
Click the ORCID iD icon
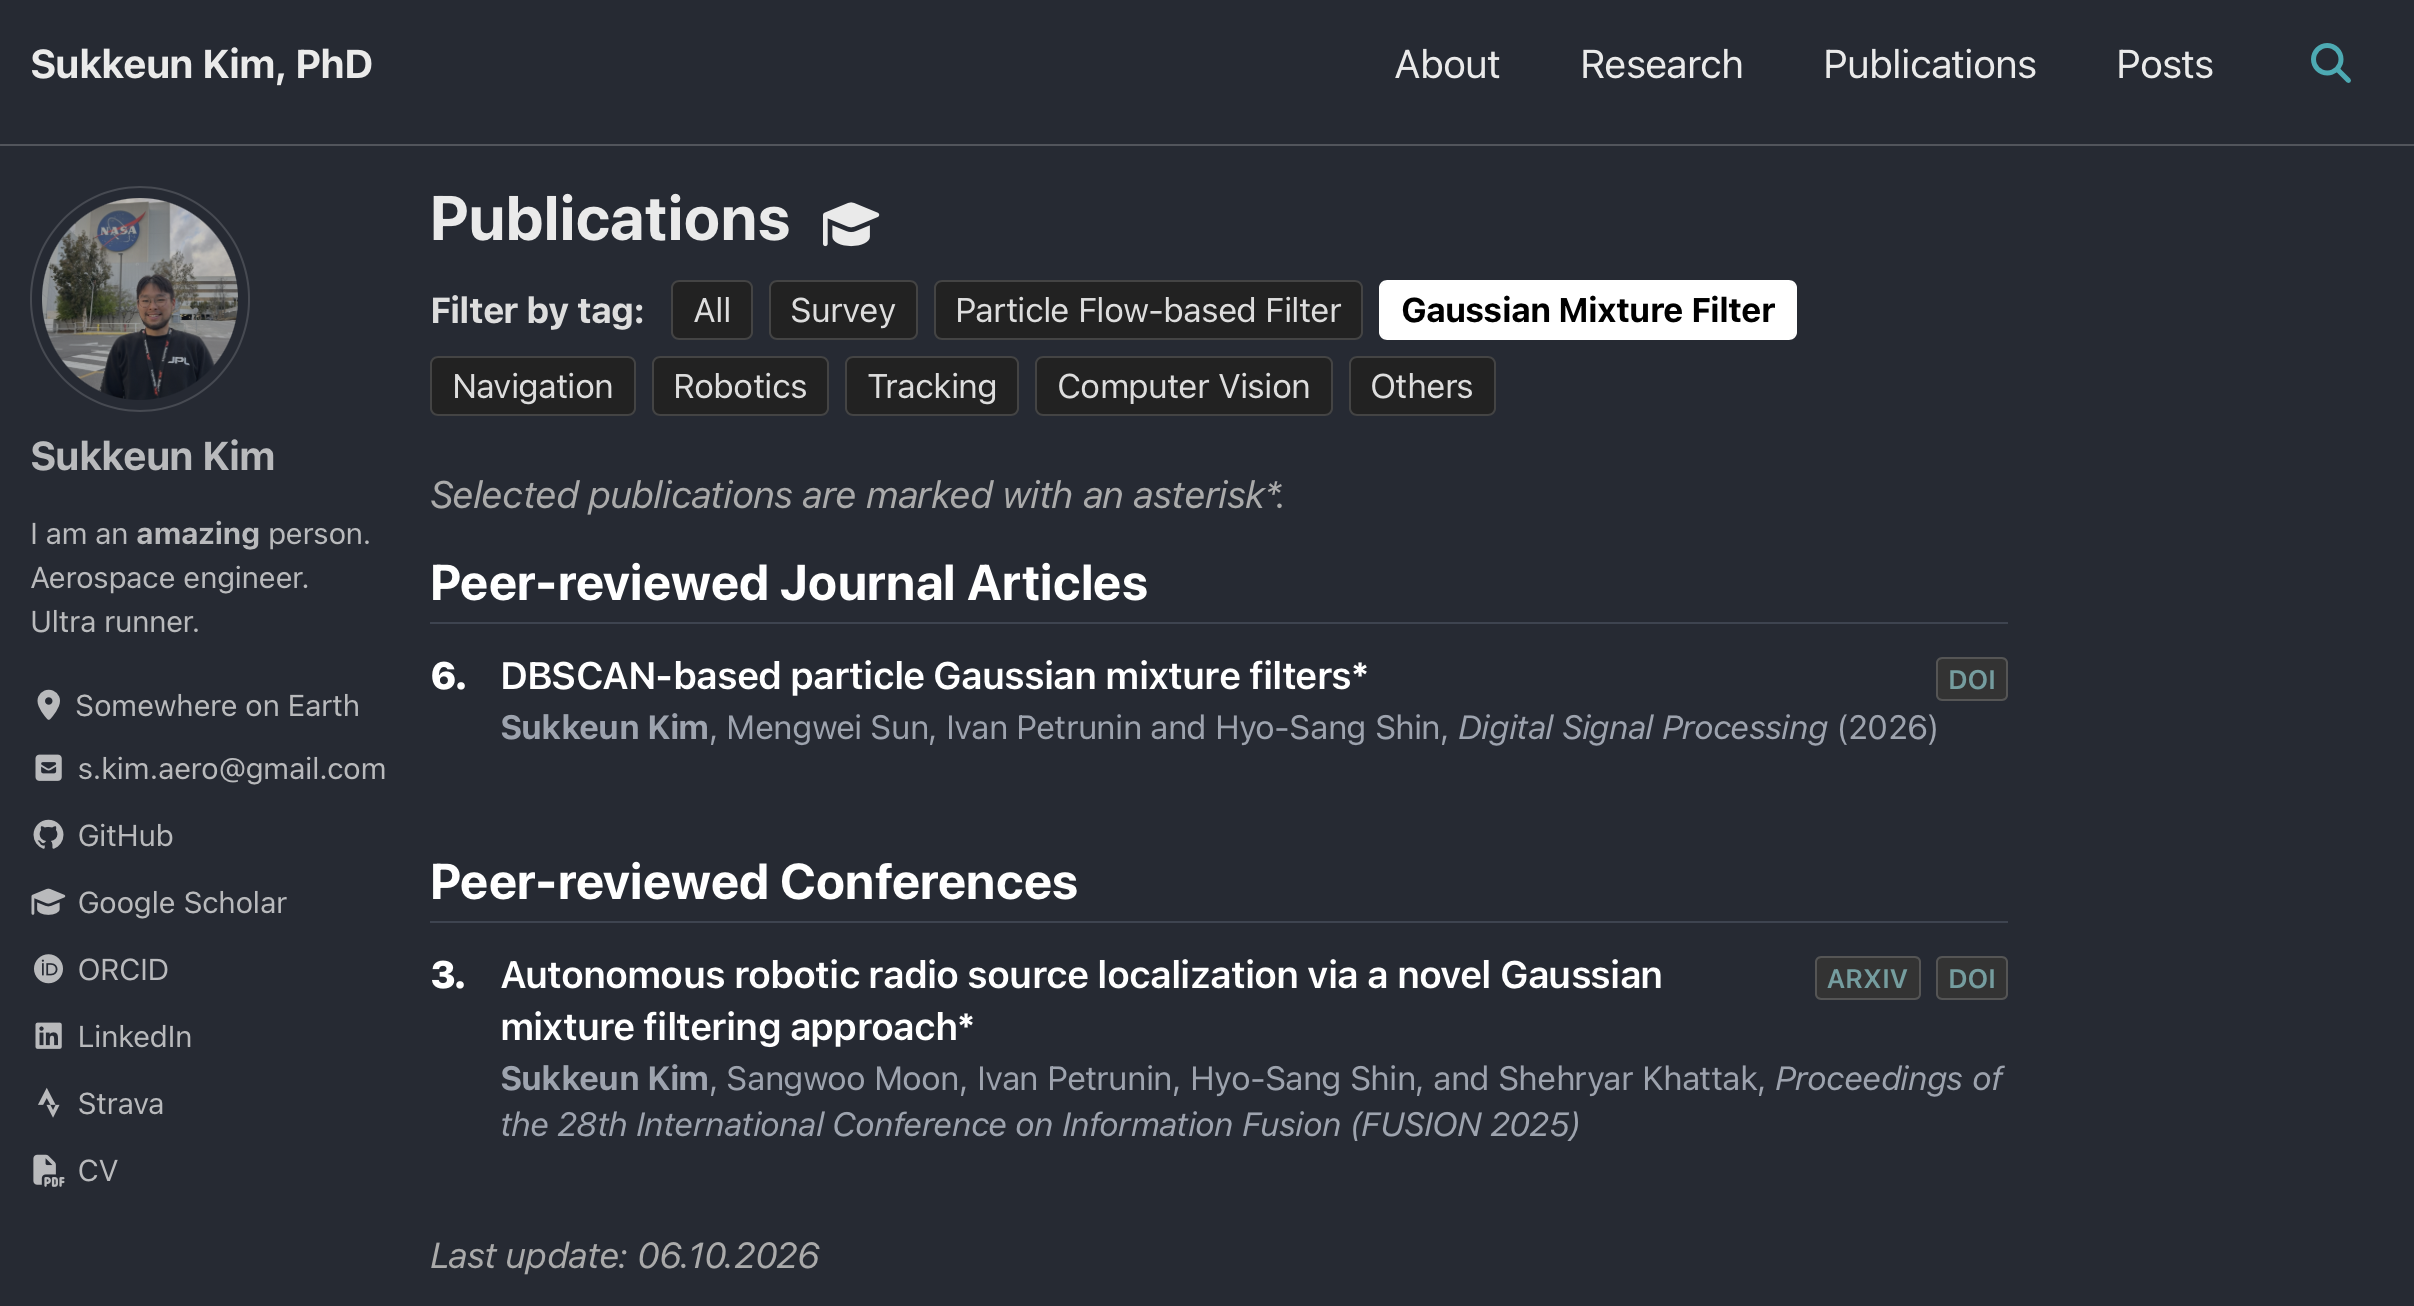pos(48,969)
